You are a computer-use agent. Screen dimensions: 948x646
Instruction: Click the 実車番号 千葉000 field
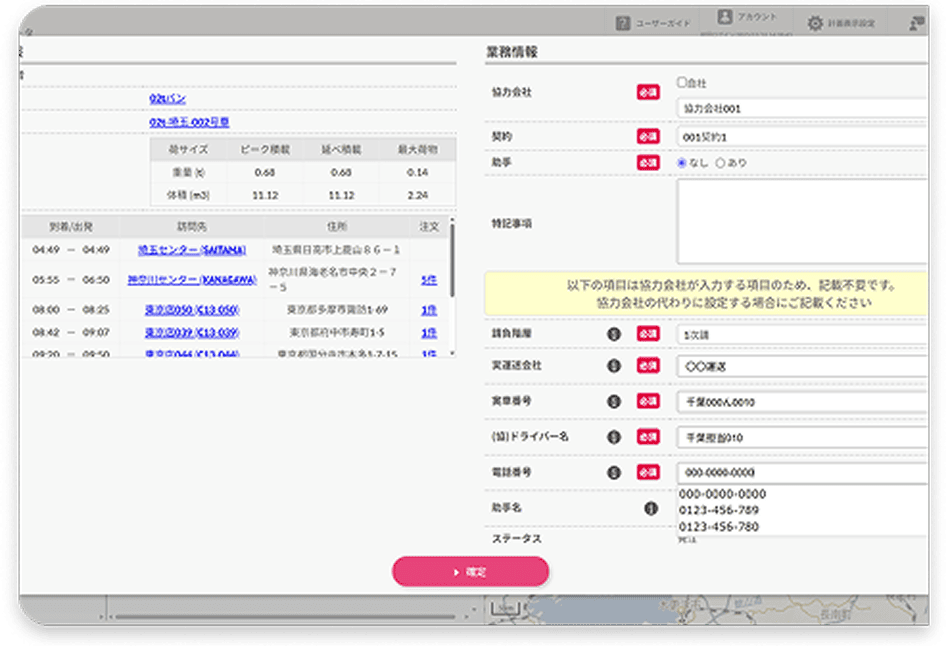[802, 402]
